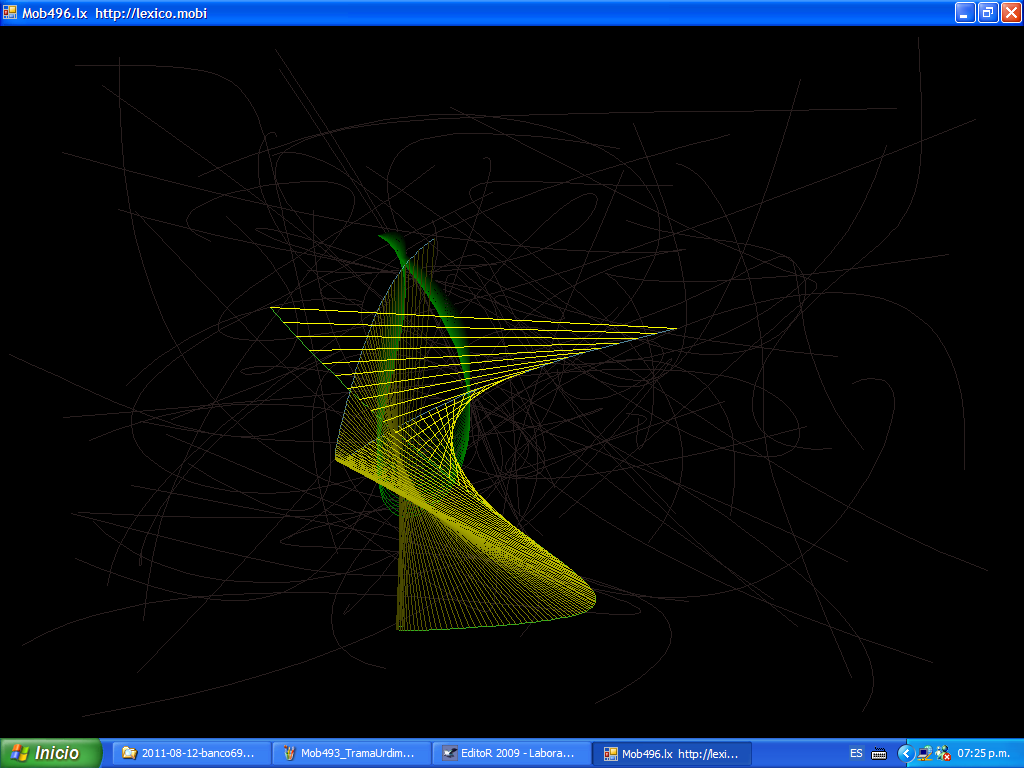The image size is (1024, 768).
Task: Click the left tip of the yellow mesh
Action: pyautogui.click(x=273, y=308)
